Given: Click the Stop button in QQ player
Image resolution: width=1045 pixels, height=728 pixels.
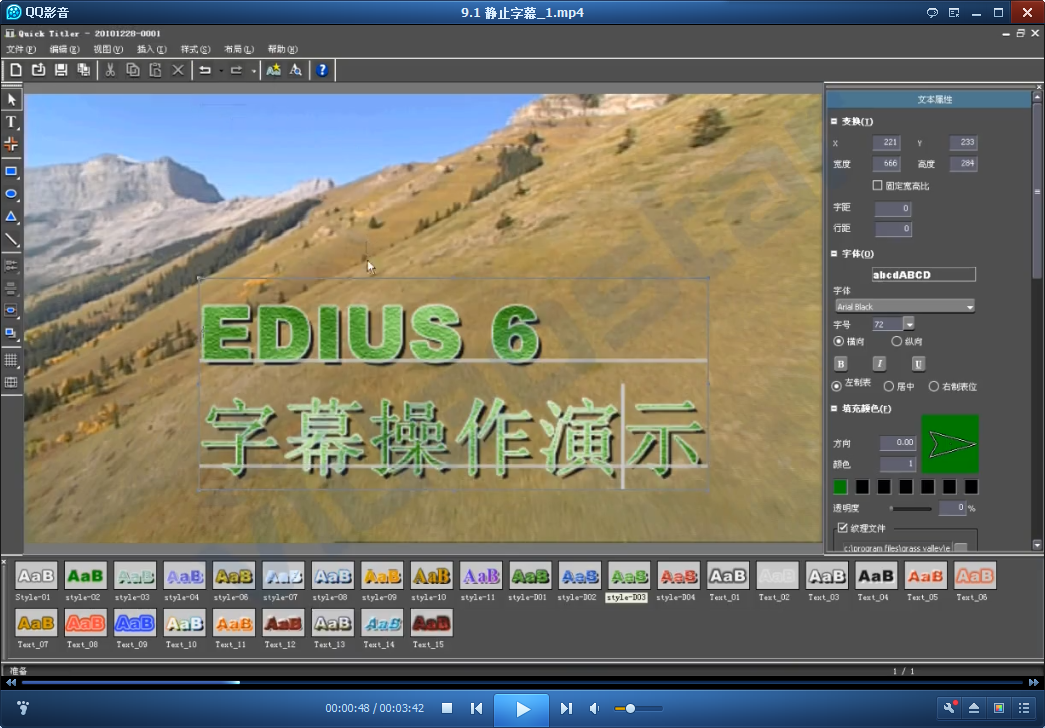Looking at the screenshot, I should [447, 708].
